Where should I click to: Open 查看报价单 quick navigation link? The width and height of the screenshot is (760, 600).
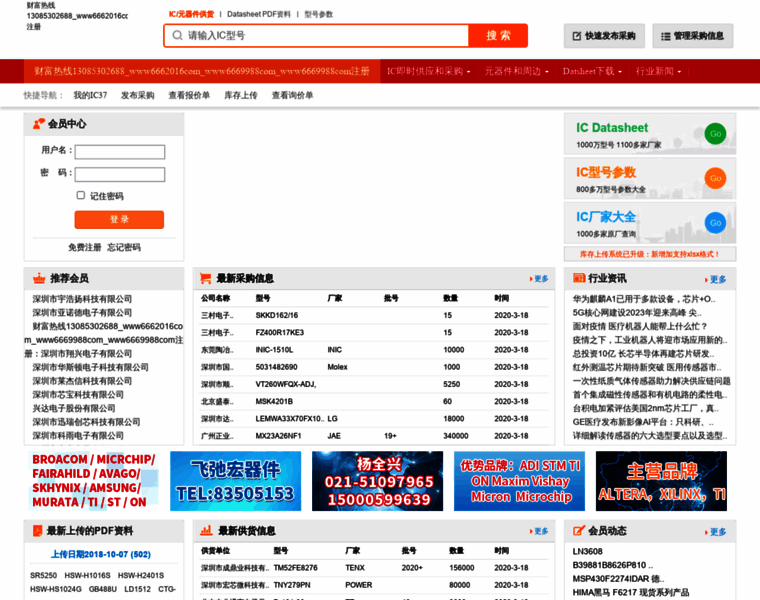[189, 95]
